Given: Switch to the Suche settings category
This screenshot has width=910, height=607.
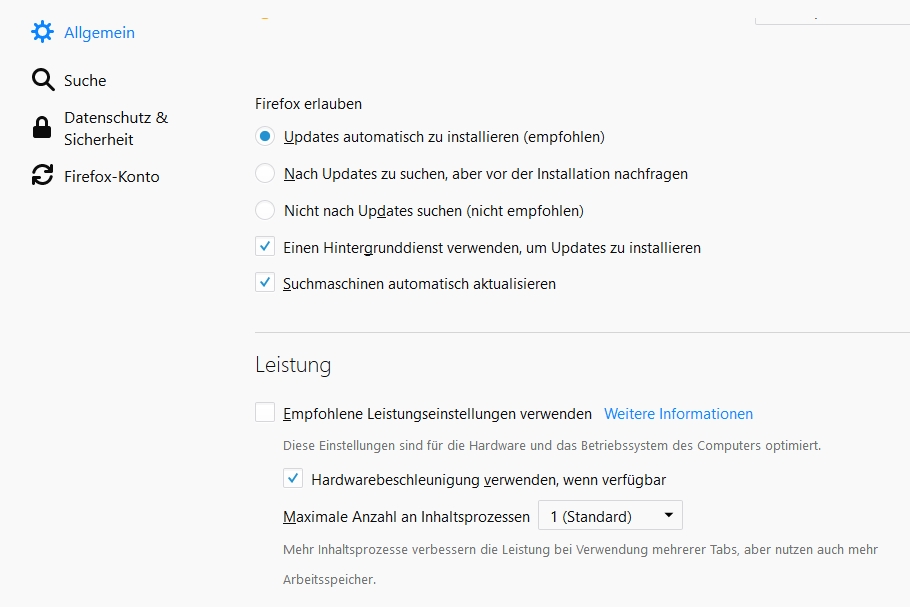Looking at the screenshot, I should coord(85,80).
